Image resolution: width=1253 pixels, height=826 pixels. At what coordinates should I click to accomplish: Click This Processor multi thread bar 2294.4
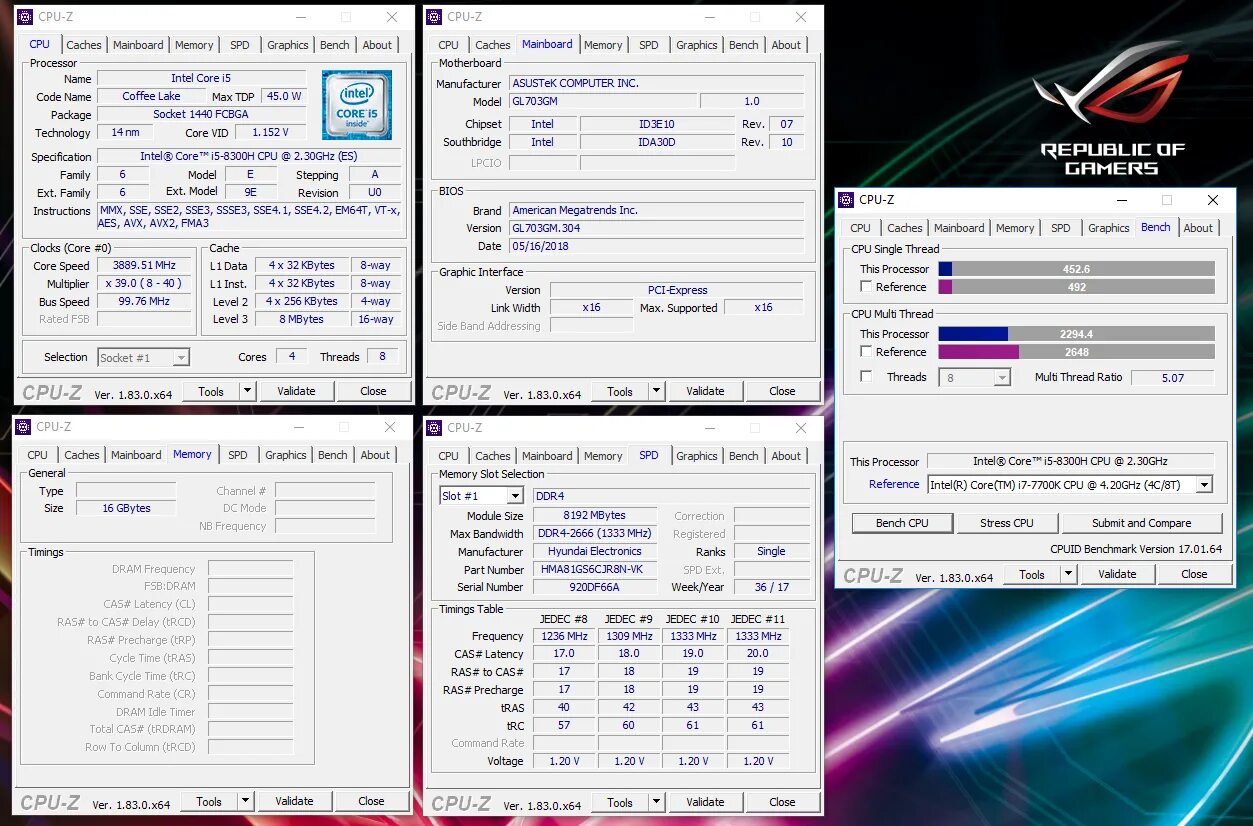point(1076,334)
